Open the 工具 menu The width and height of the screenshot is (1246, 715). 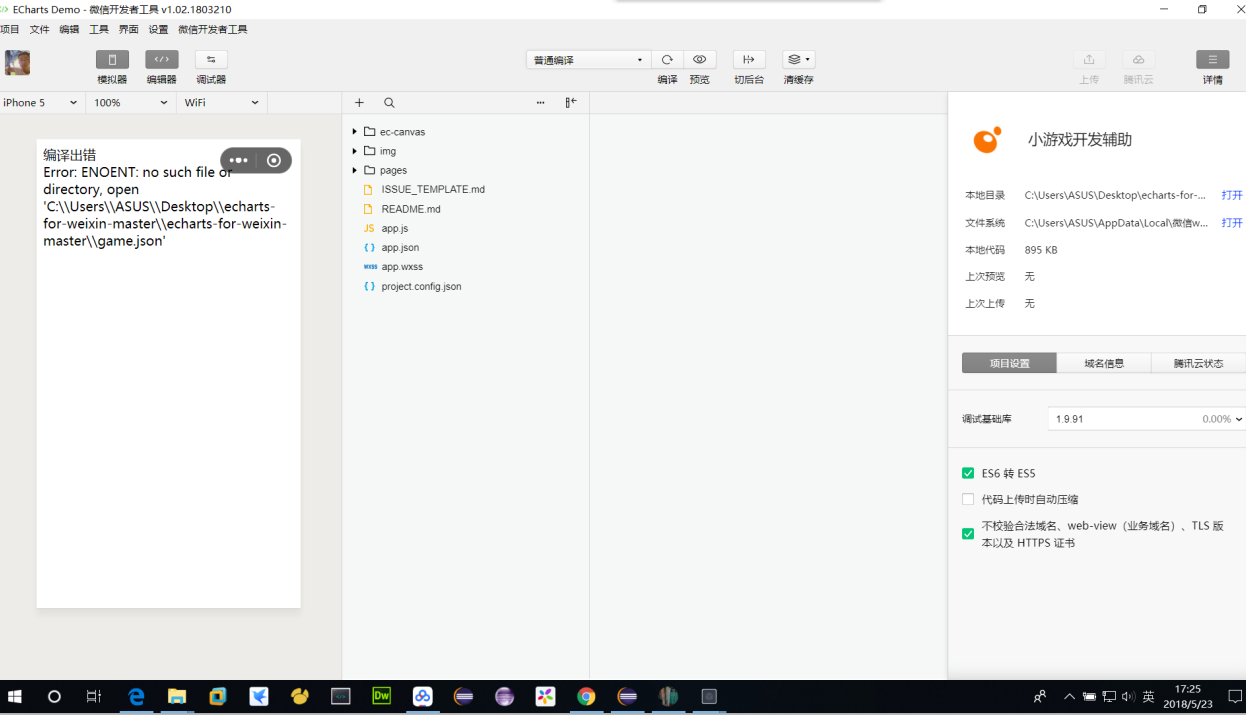pos(99,30)
